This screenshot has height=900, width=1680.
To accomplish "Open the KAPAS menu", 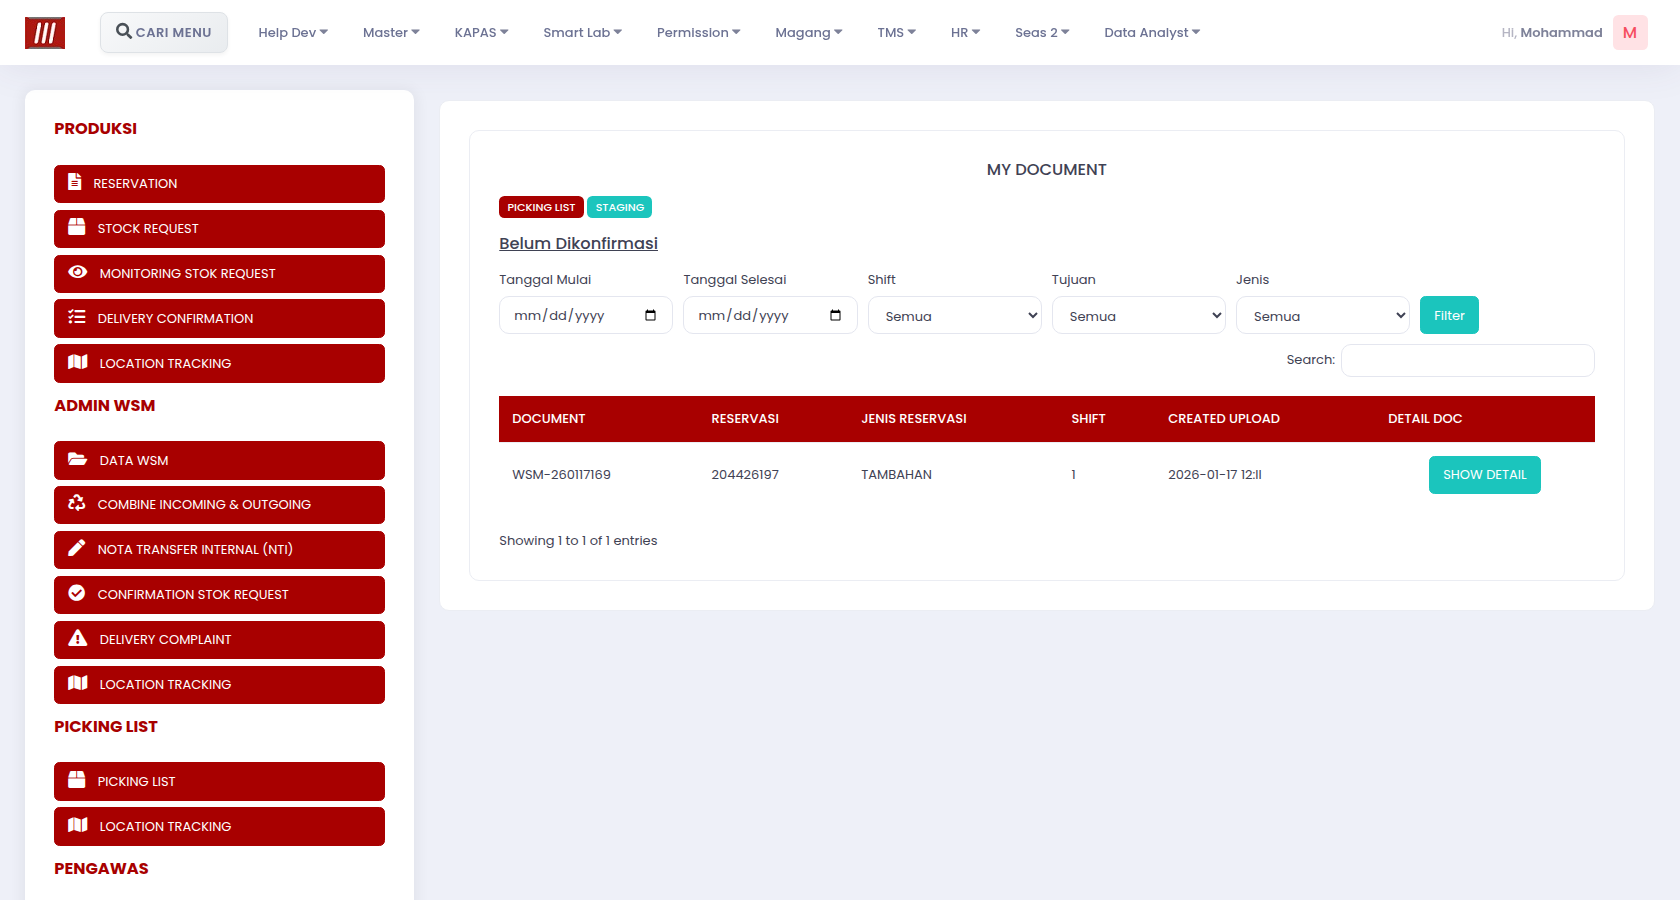I will click(481, 32).
